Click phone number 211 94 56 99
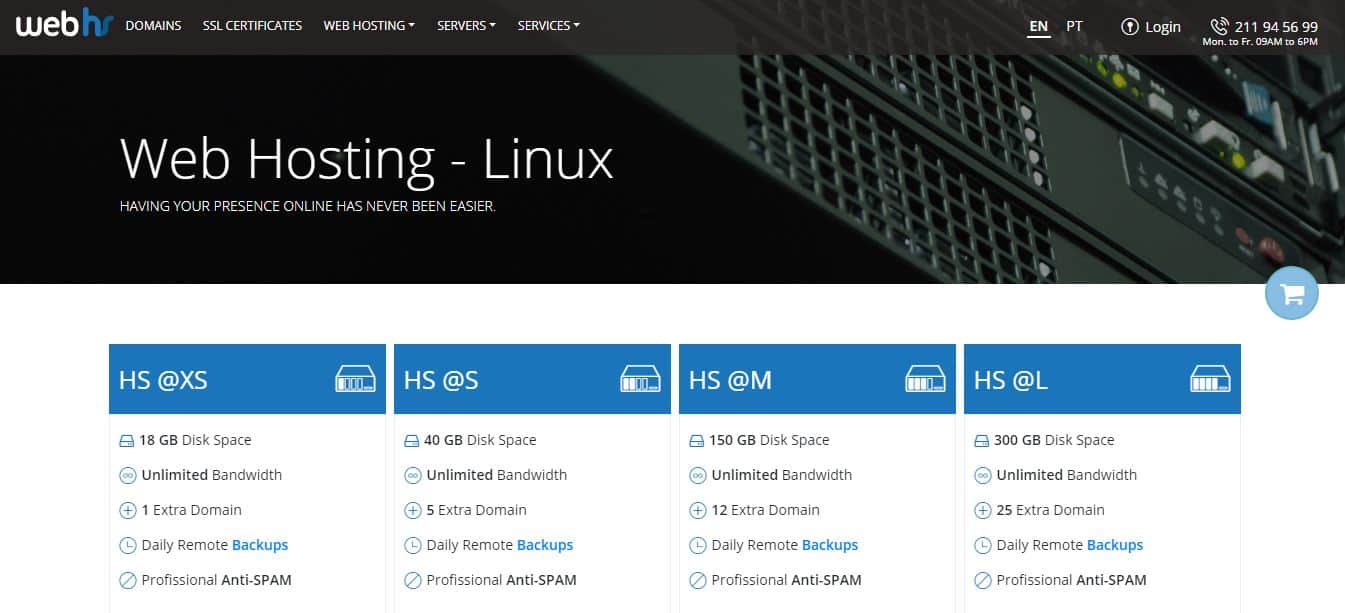The width and height of the screenshot is (1345, 613). pyautogui.click(x=1276, y=27)
